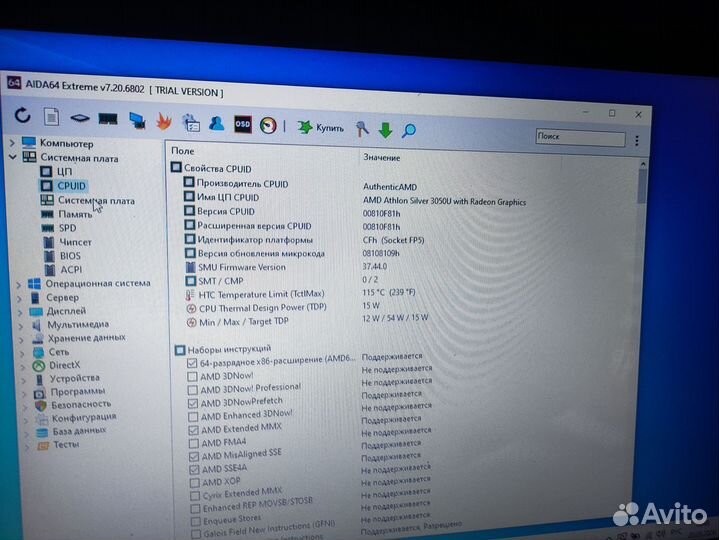Click the gauge benchmark icon
The height and width of the screenshot is (540, 719).
[268, 126]
